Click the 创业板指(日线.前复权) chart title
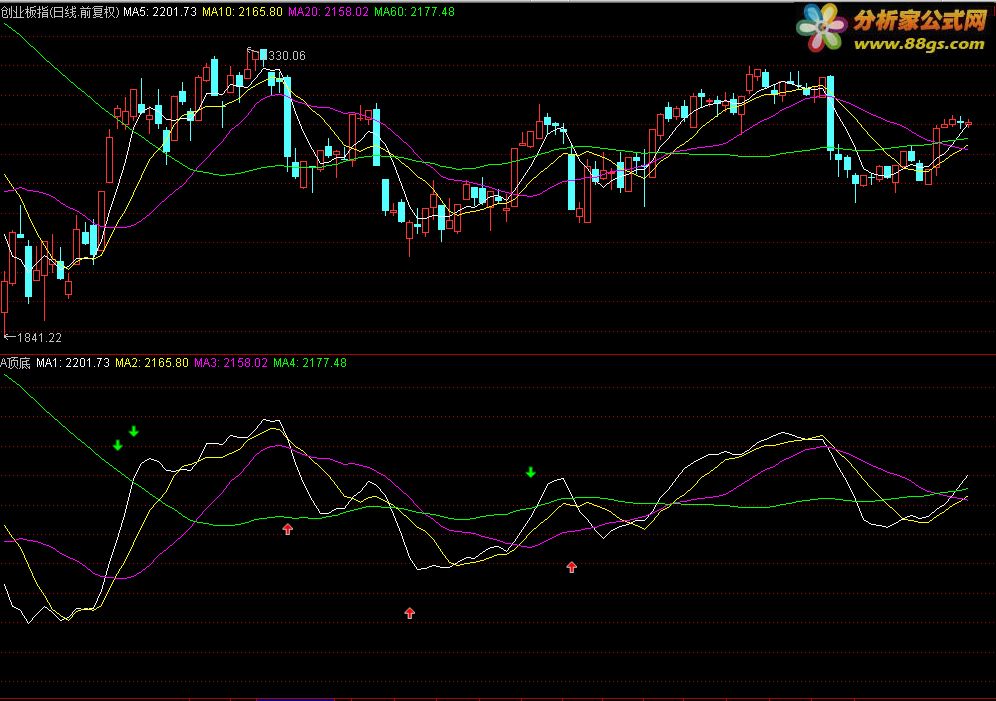The height and width of the screenshot is (701, 996). (60, 11)
